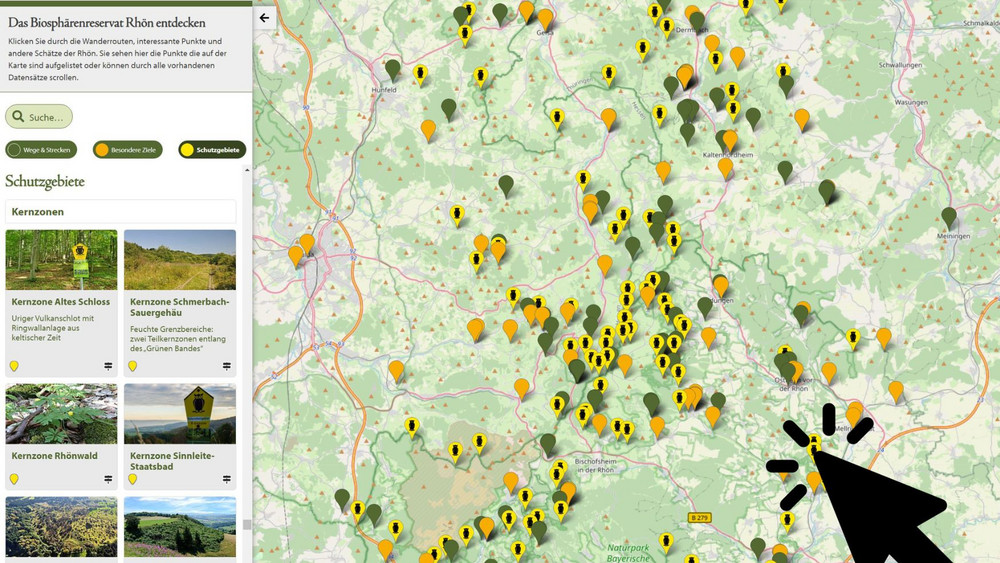1000x563 pixels.
Task: Click yellow pin icon in Sinnleite-Staatsbad card
Action: (x=132, y=479)
